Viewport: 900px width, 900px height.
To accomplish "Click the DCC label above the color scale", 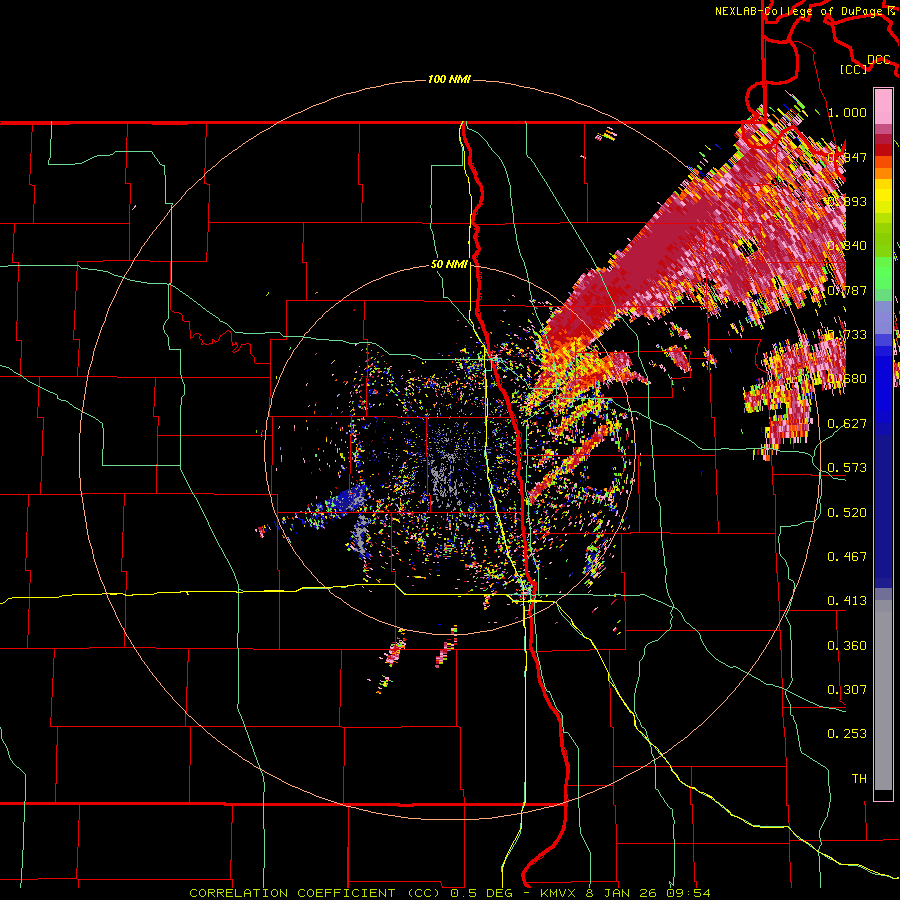I will click(878, 60).
